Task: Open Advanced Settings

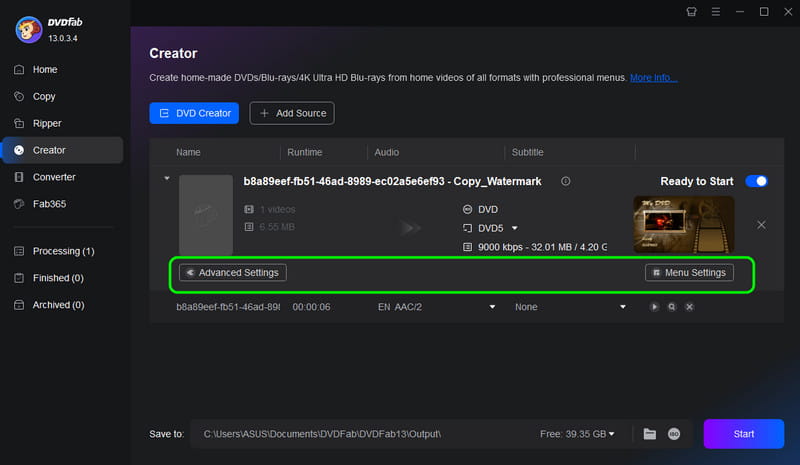Action: [233, 273]
